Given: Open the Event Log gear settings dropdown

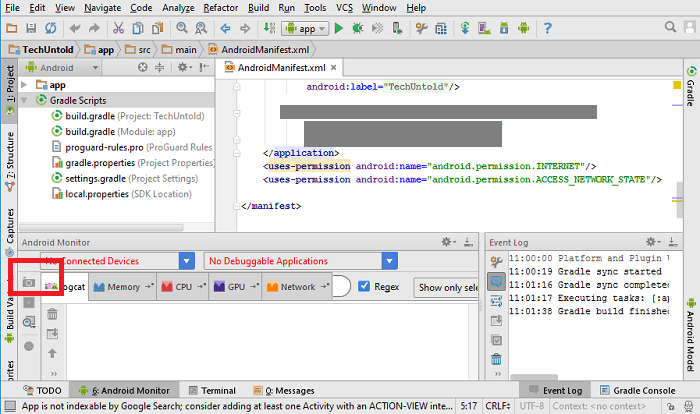Looking at the screenshot, I should tap(653, 242).
